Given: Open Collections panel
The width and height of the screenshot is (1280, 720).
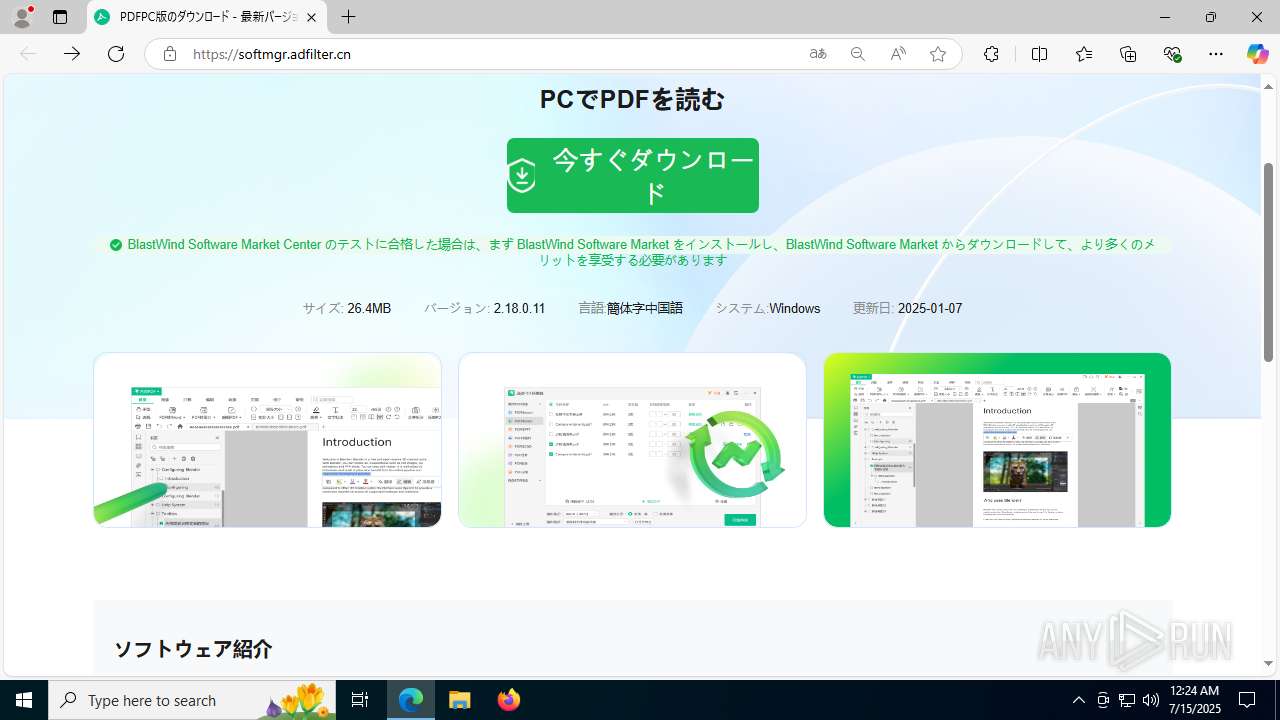Looking at the screenshot, I should point(1128,54).
